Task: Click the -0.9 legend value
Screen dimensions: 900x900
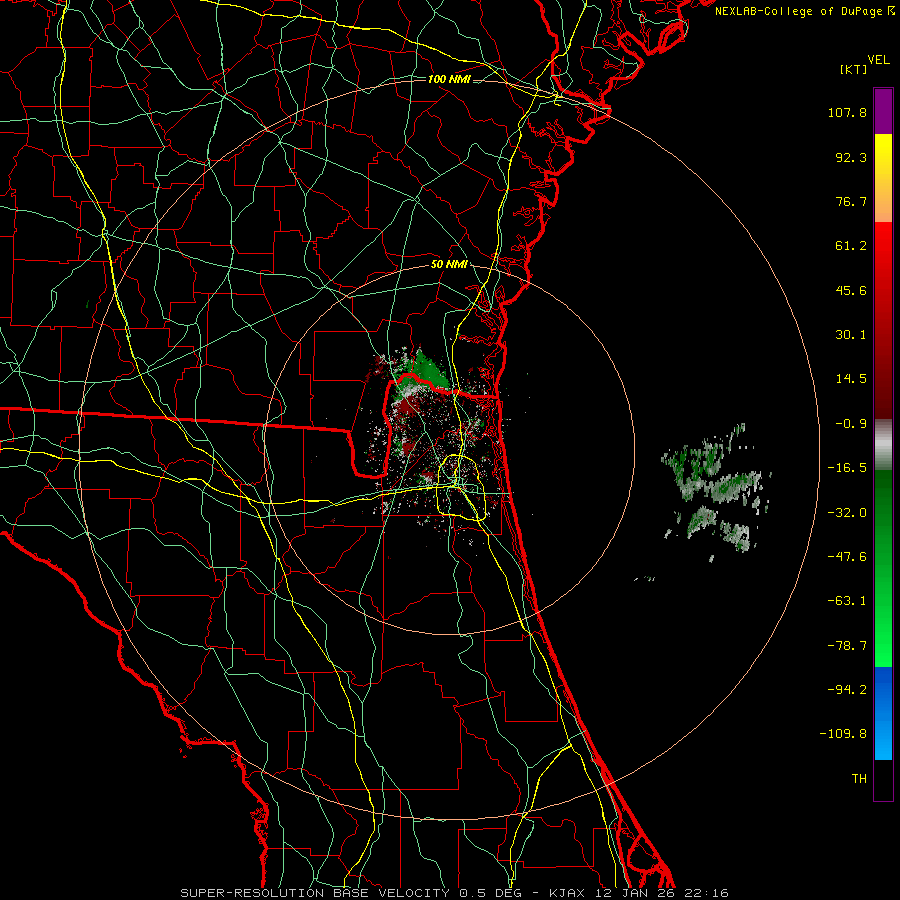Action: tap(851, 424)
